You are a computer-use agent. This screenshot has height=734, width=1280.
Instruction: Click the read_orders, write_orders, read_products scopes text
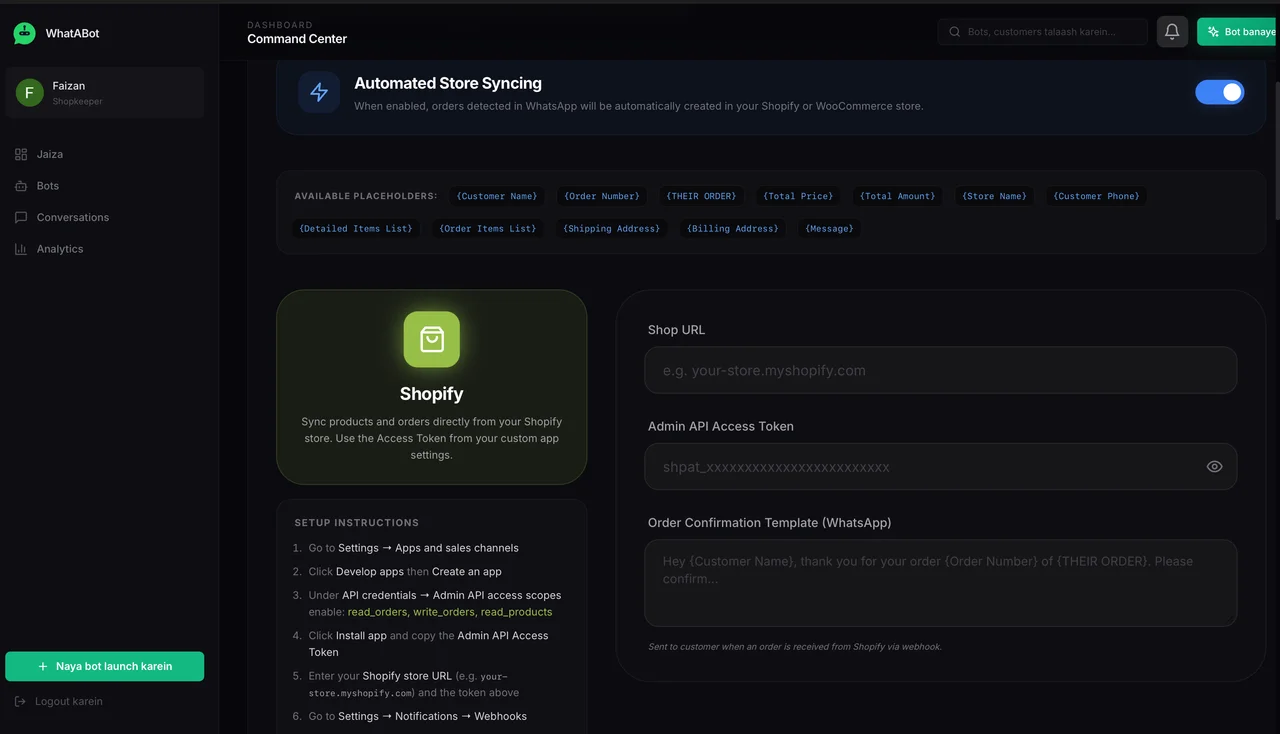click(450, 612)
